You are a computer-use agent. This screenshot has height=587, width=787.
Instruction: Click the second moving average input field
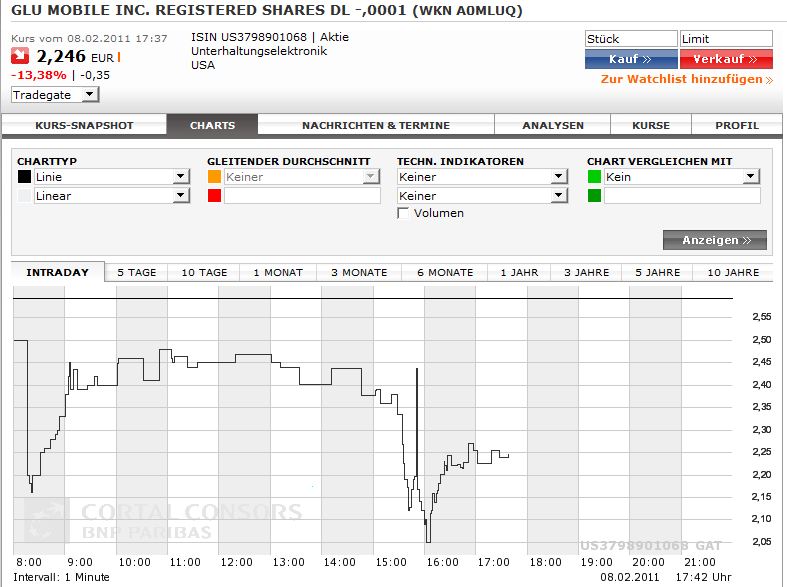[x=302, y=196]
